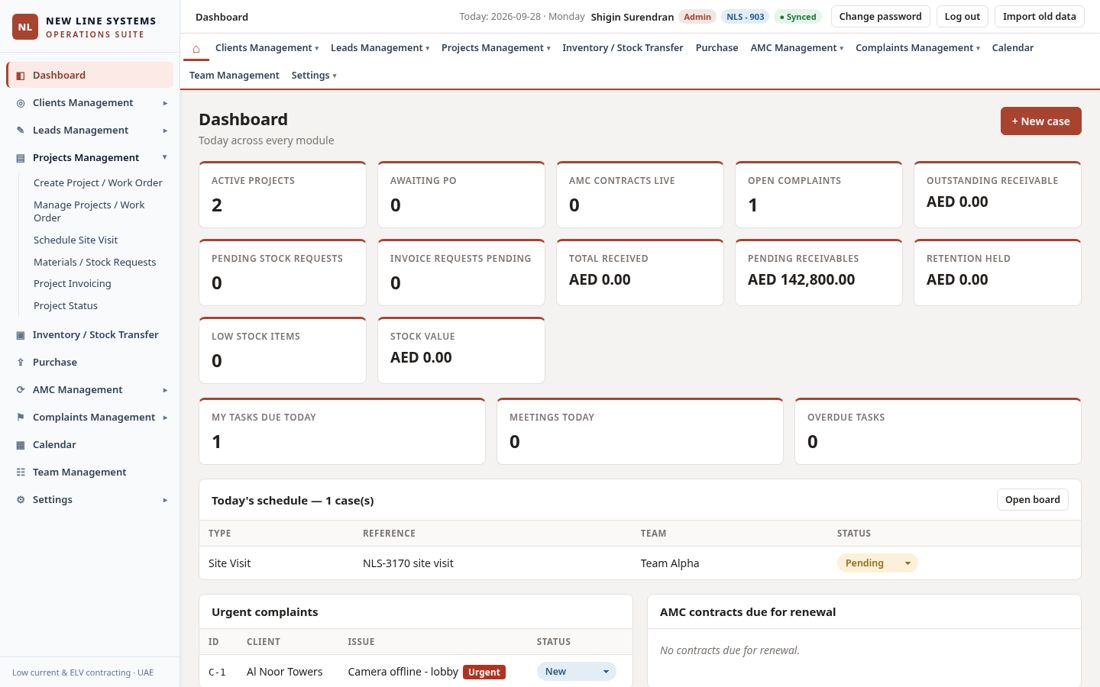Image resolution: width=1100 pixels, height=687 pixels.
Task: Click Import old data button
Action: click(x=1039, y=16)
